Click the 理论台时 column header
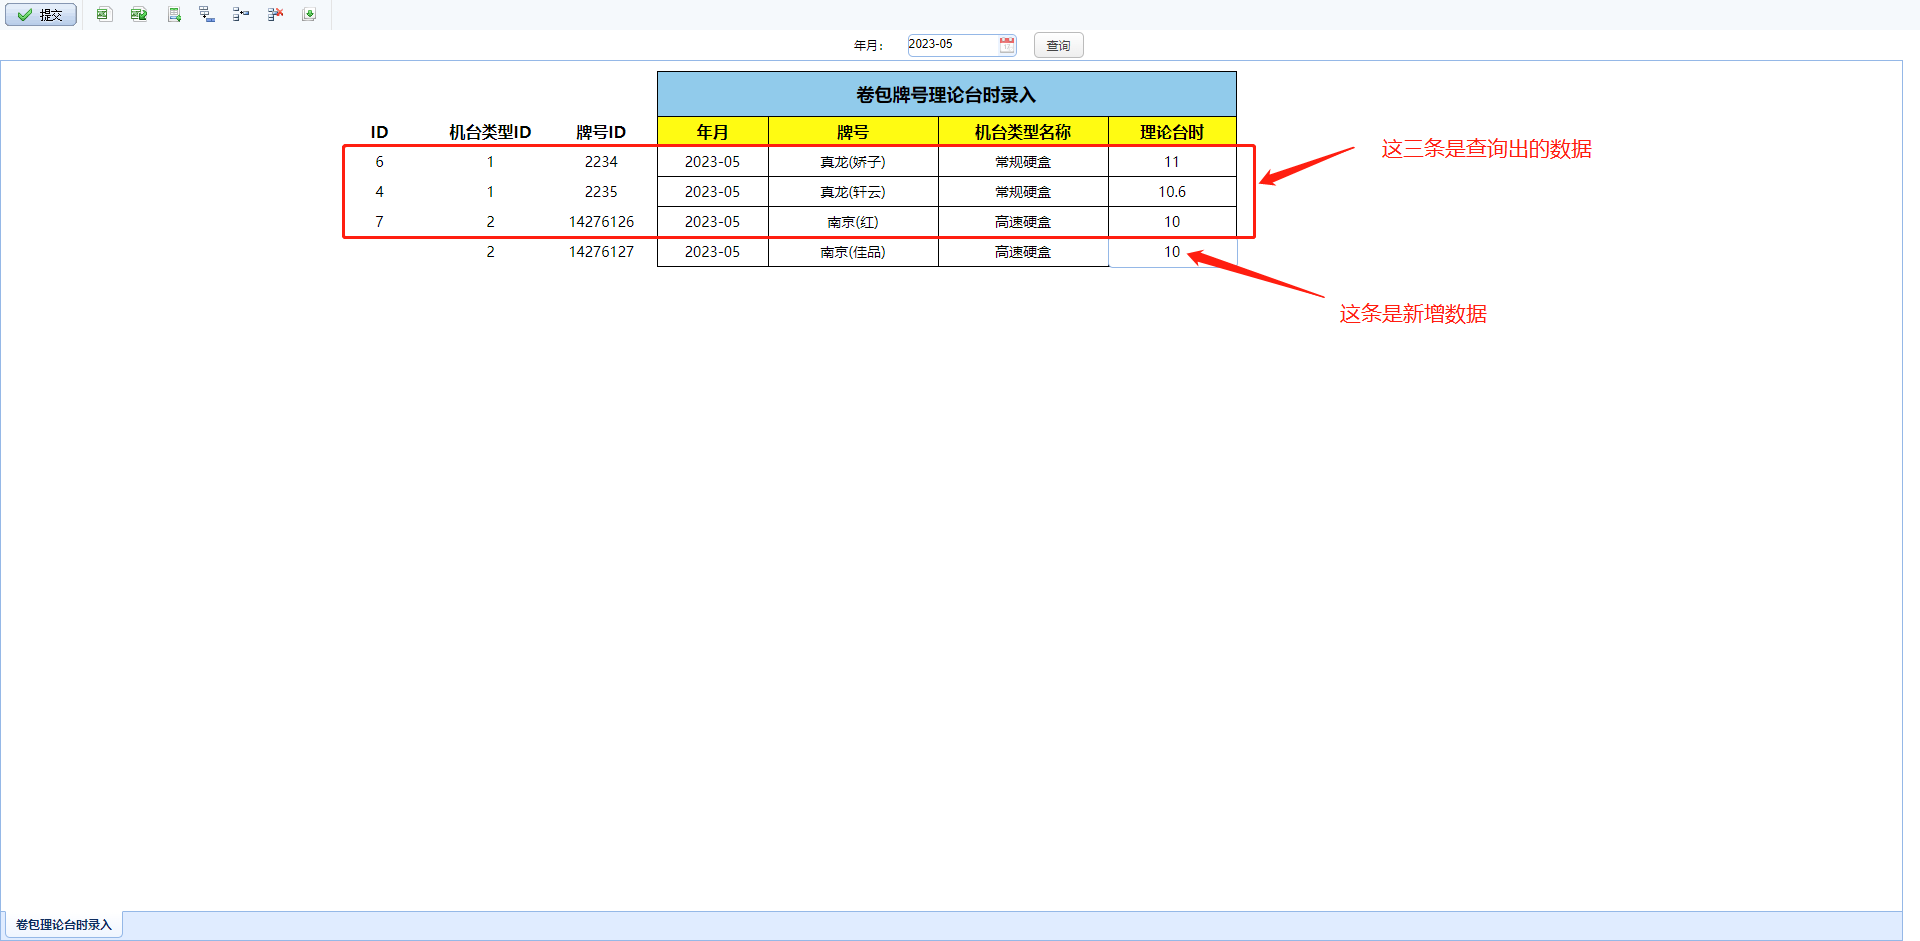1920x941 pixels. tap(1172, 132)
